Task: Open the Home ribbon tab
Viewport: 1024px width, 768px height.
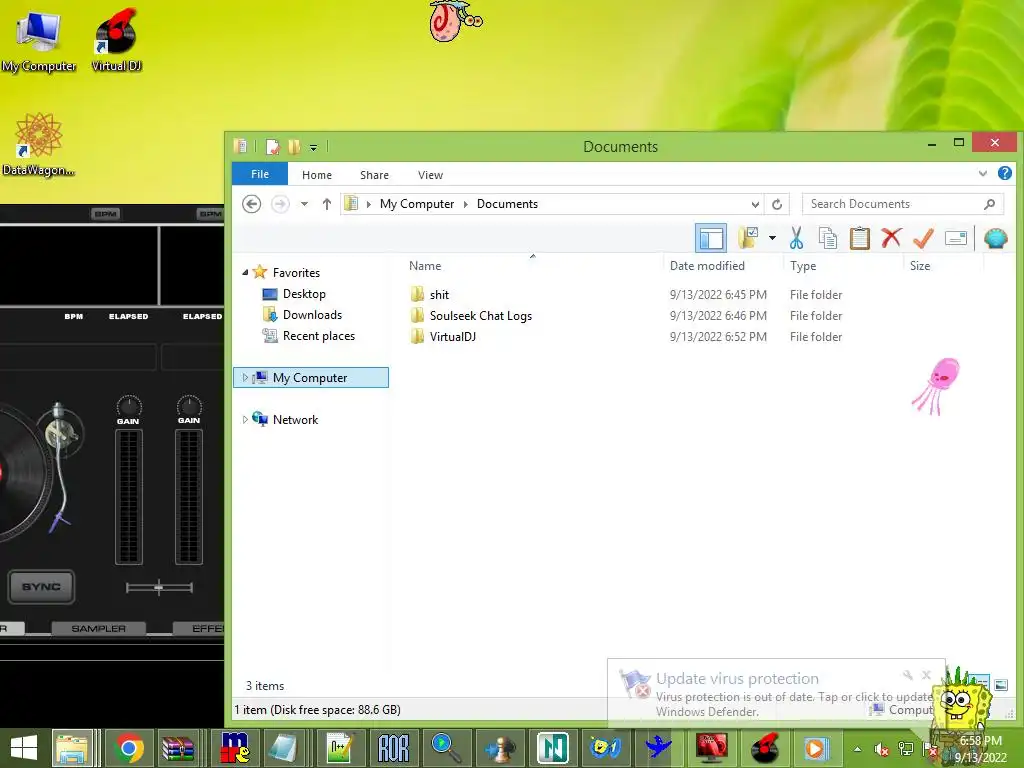Action: pyautogui.click(x=317, y=175)
